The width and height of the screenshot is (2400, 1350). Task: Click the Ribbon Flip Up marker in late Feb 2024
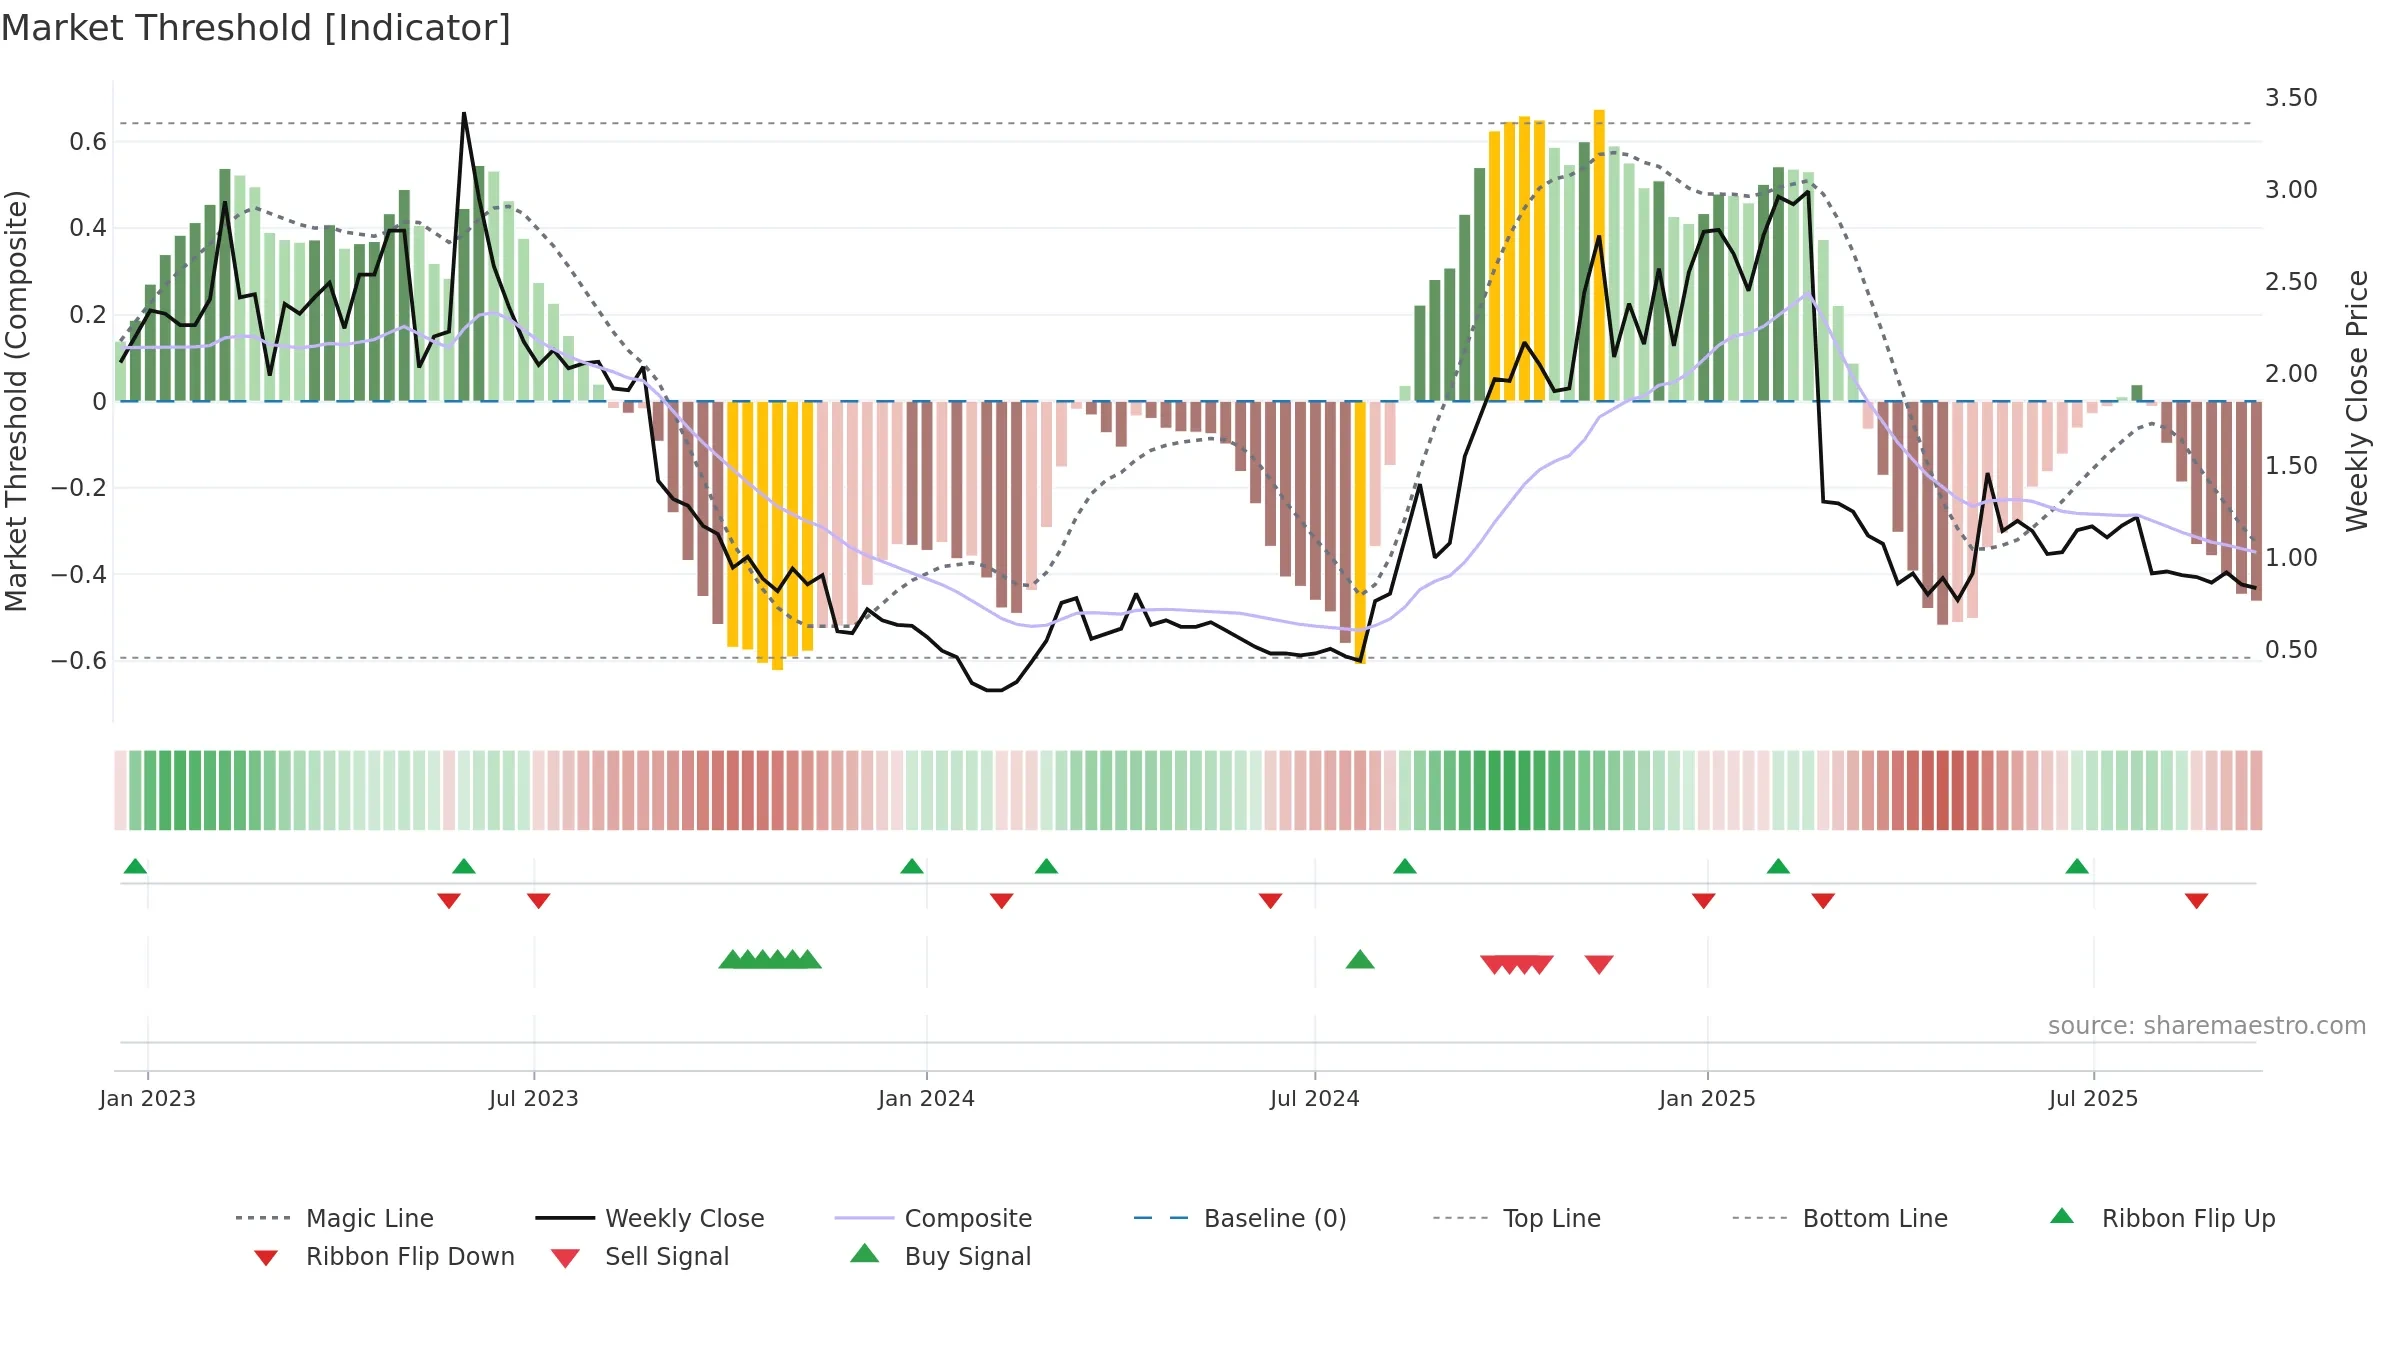pos(1046,866)
